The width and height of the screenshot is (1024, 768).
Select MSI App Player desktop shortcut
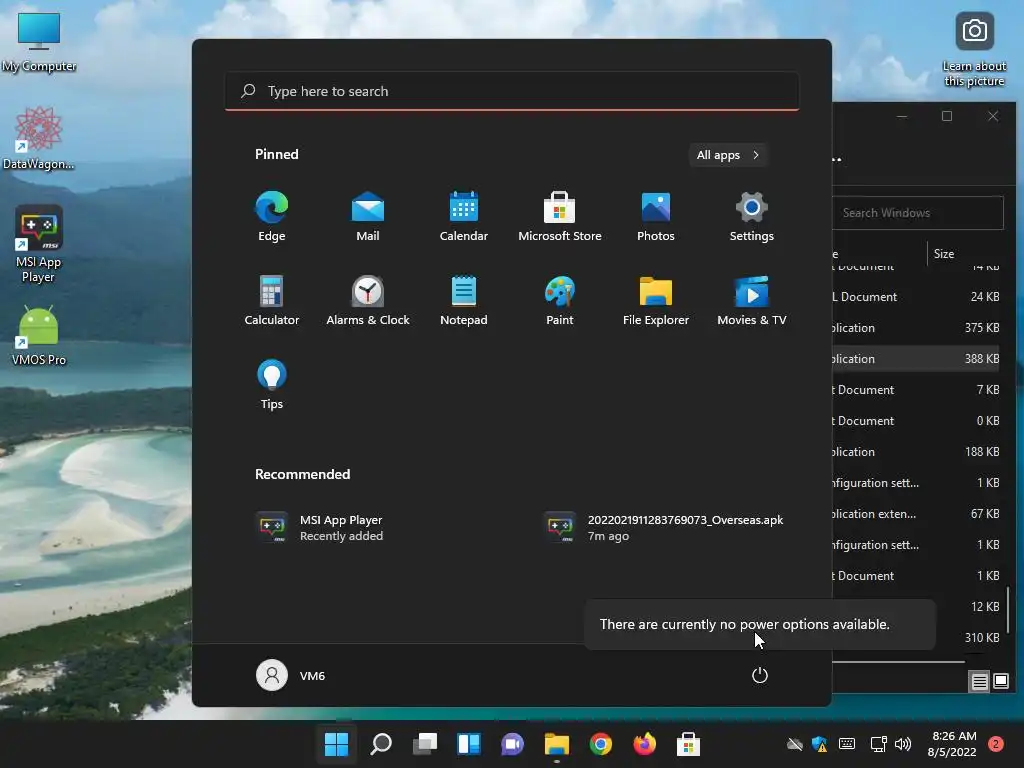point(39,243)
